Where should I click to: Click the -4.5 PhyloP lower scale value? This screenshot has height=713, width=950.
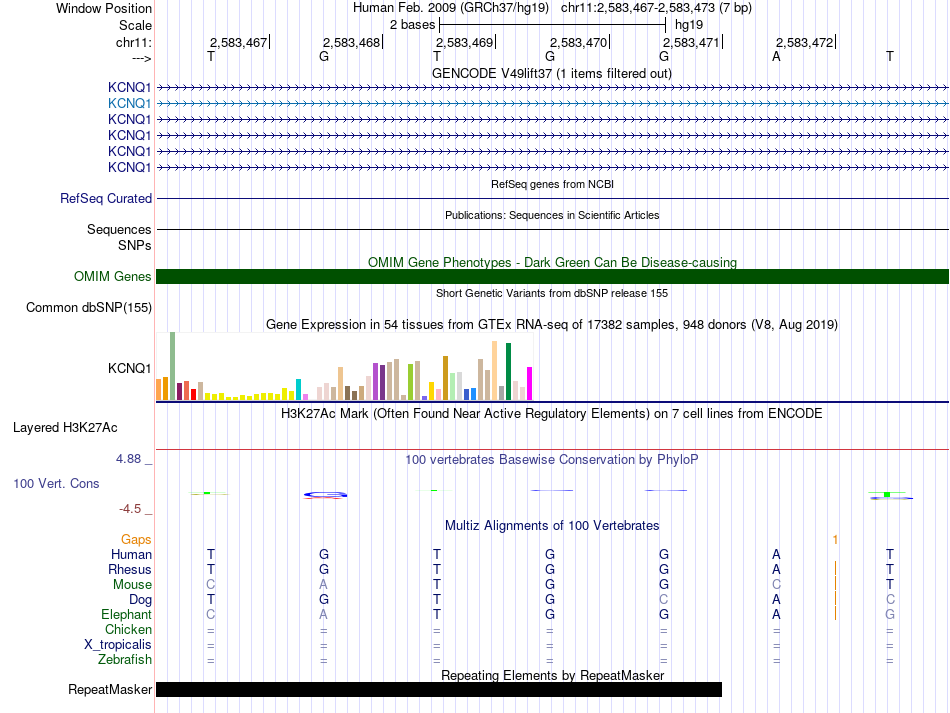click(x=130, y=509)
